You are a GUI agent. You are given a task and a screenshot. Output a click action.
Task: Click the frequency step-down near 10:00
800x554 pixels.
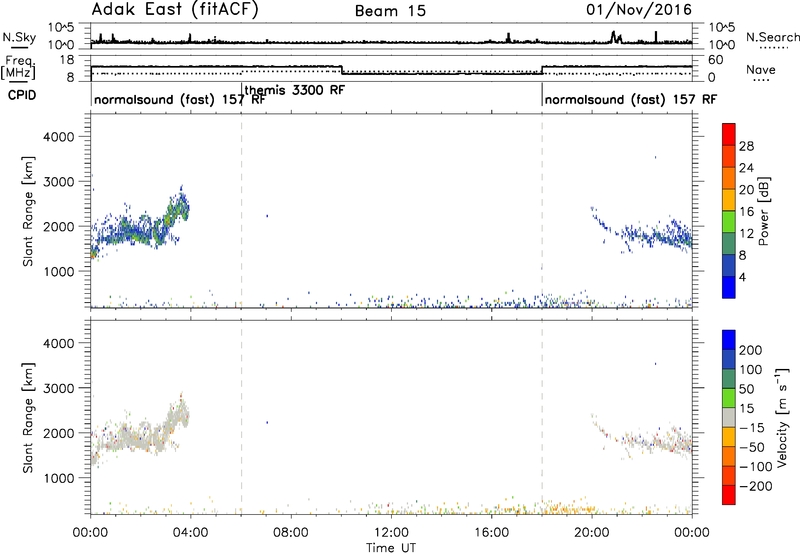tap(341, 70)
